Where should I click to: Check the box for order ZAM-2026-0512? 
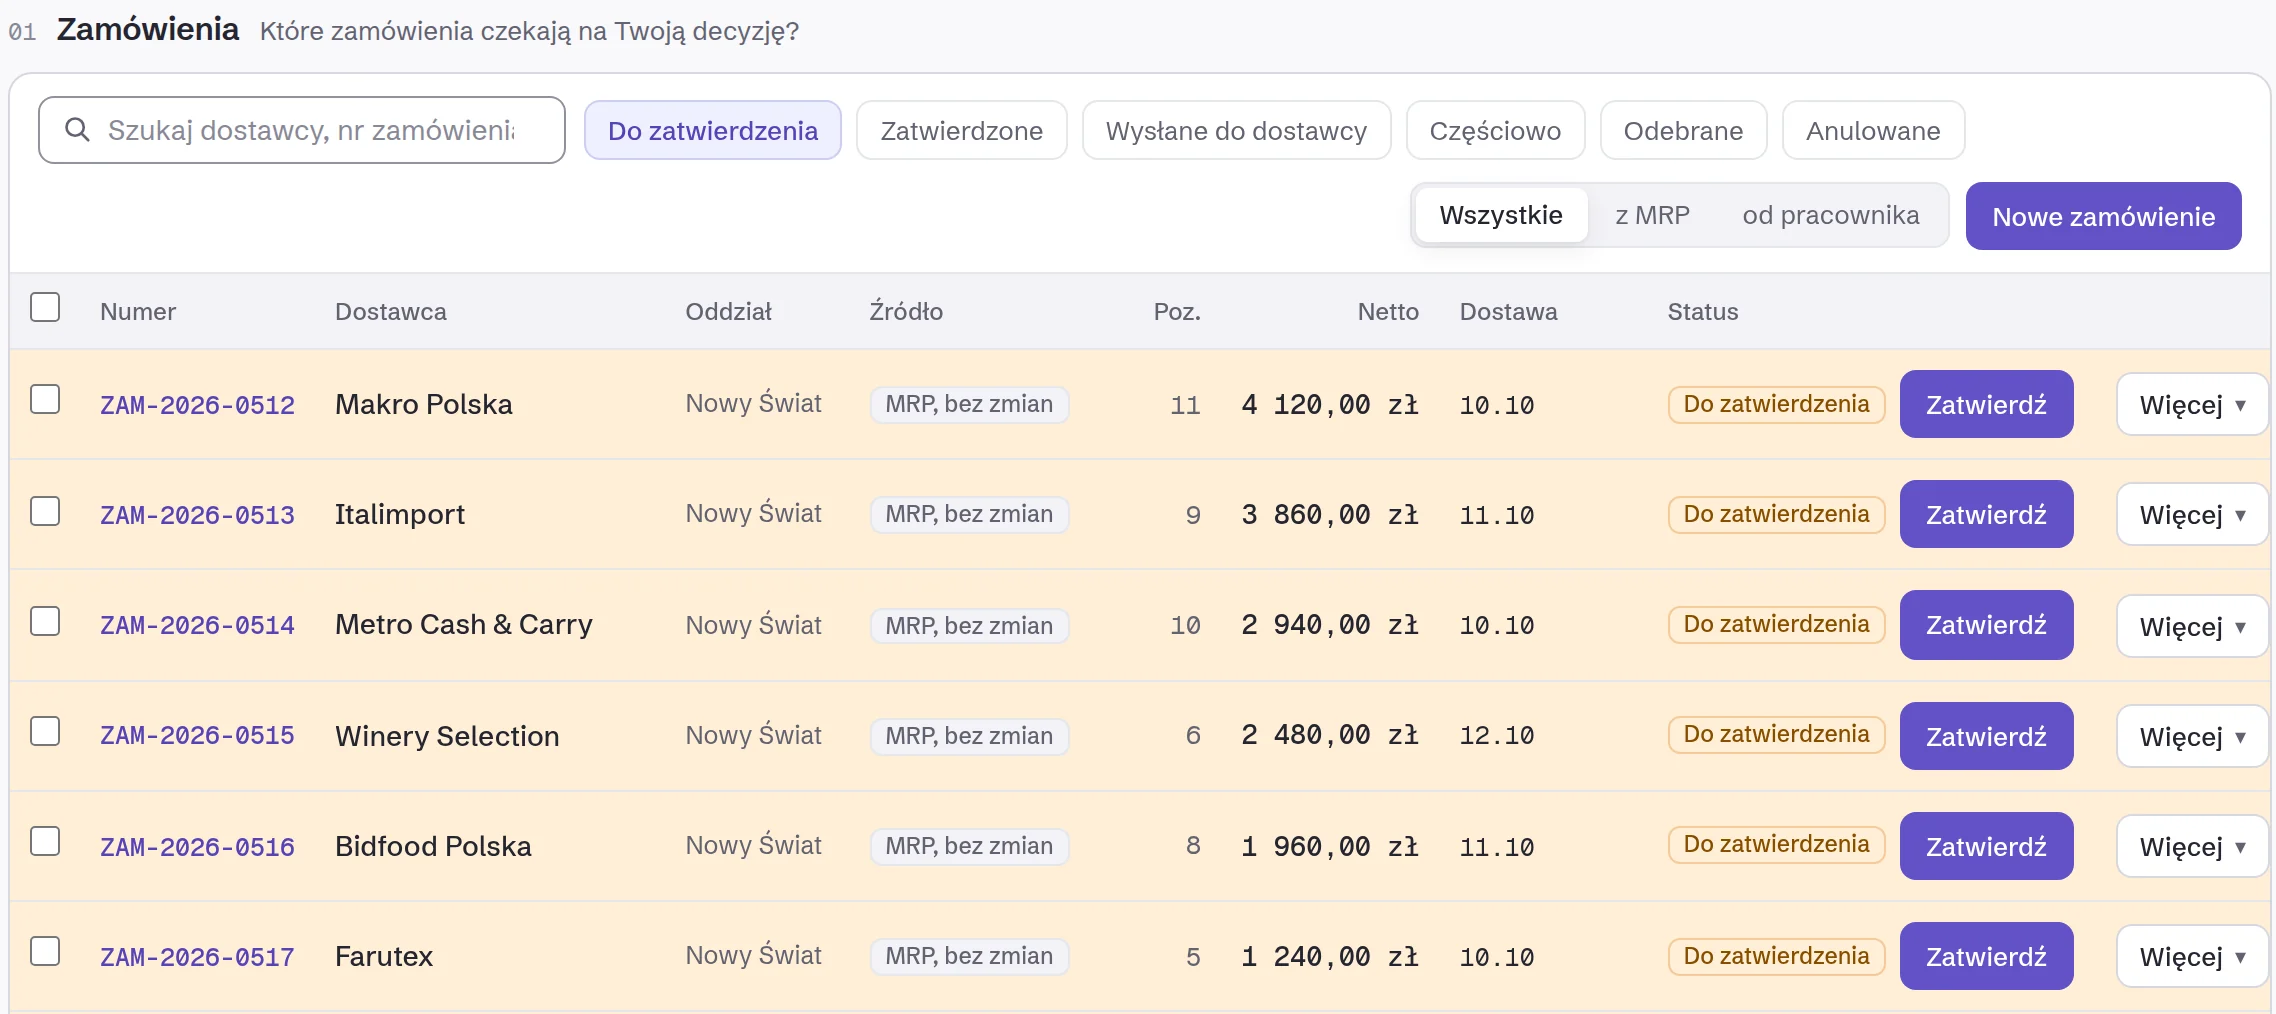point(45,399)
